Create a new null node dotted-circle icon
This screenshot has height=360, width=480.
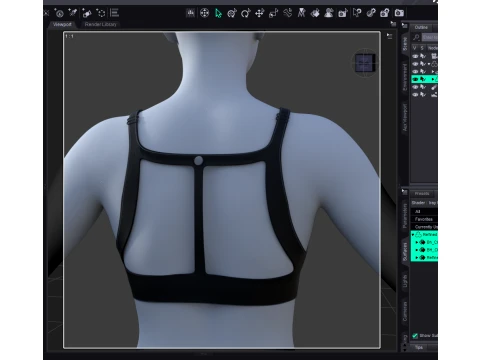coord(101,13)
